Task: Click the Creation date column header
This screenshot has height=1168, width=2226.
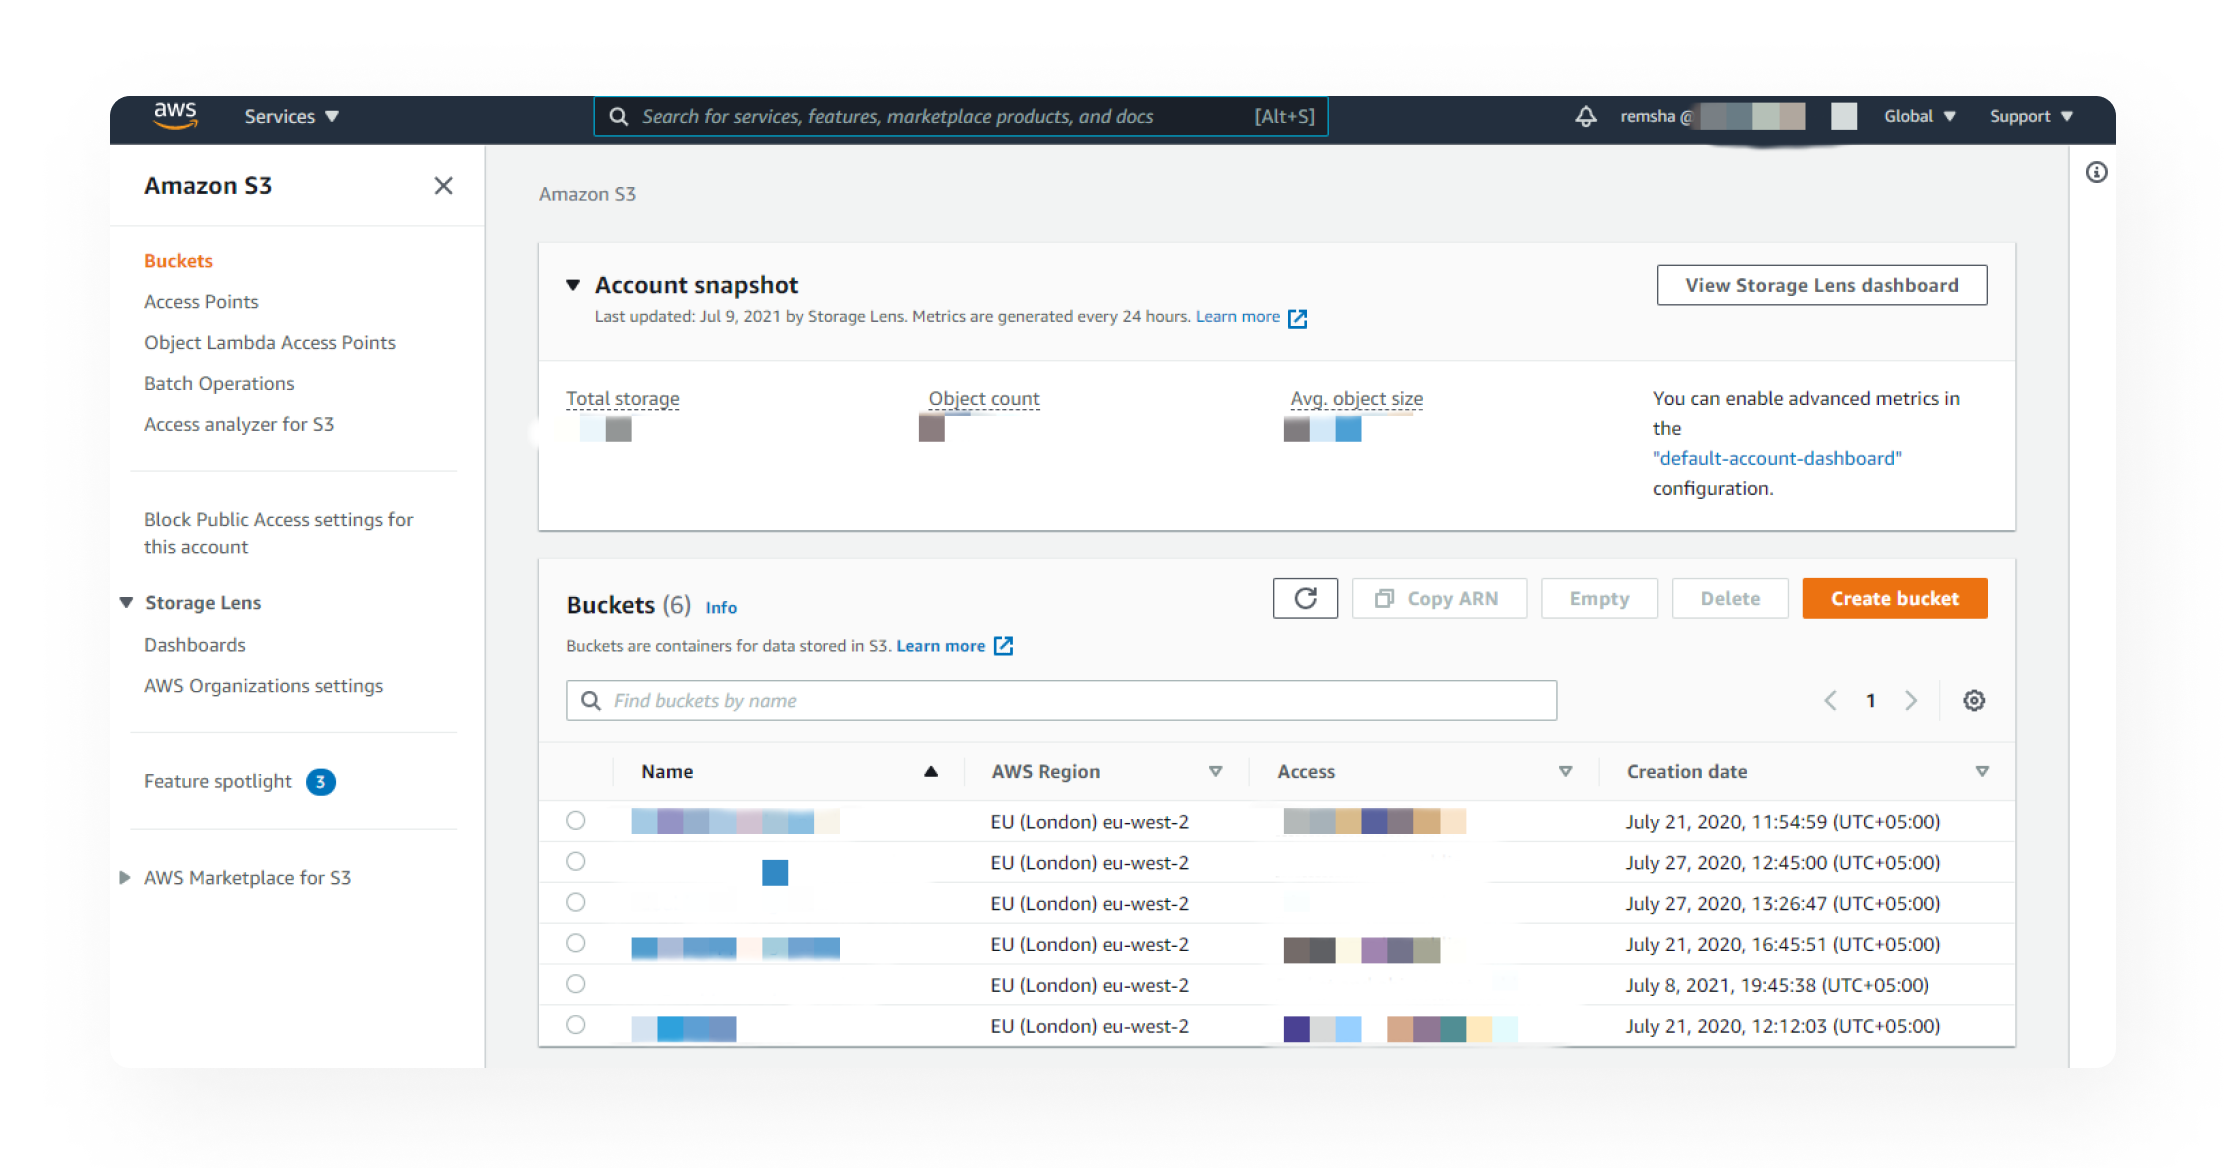Action: point(1687,771)
